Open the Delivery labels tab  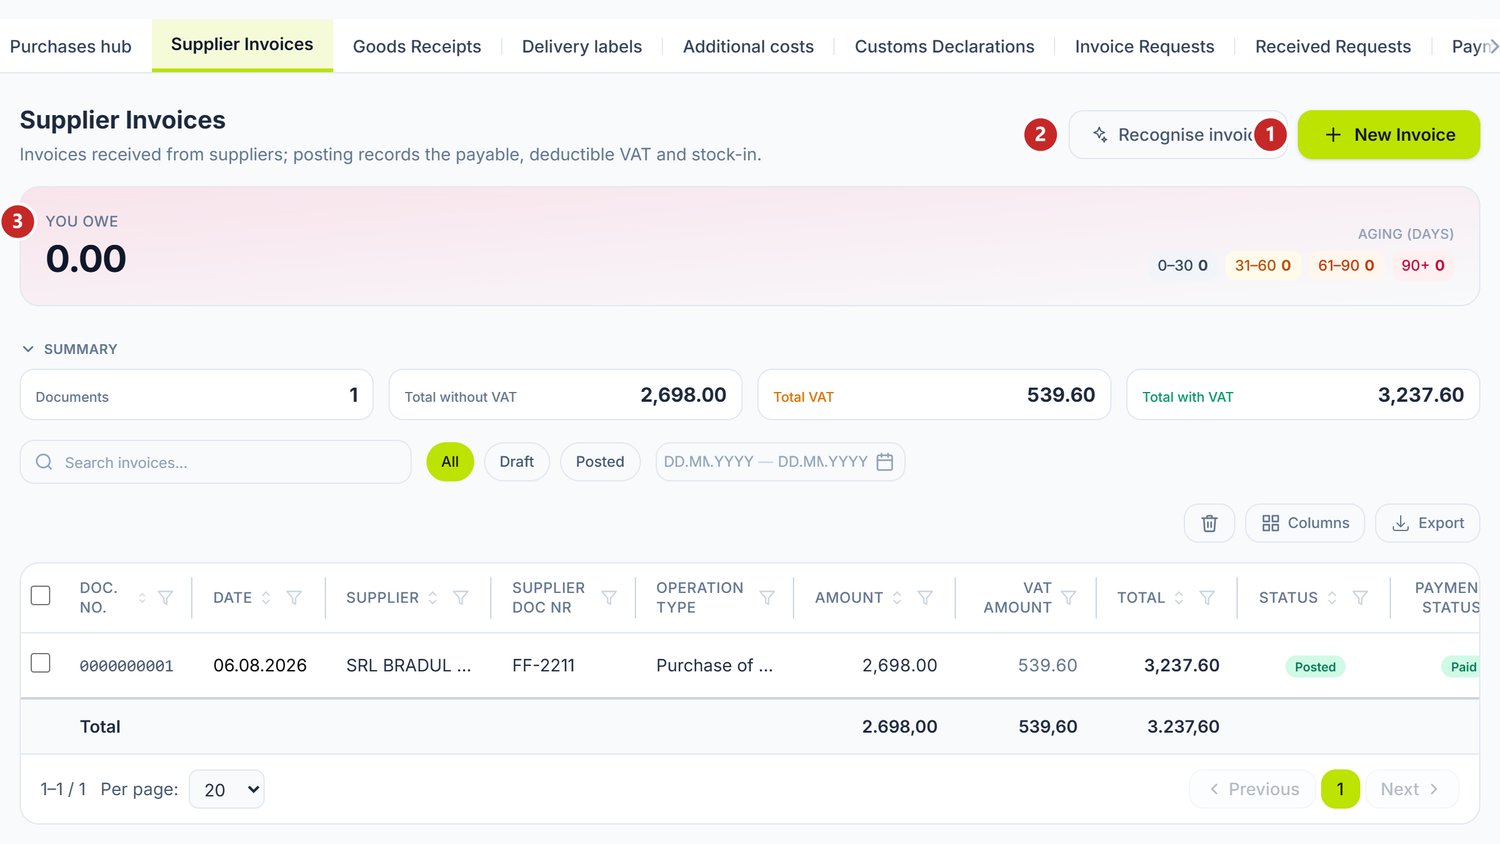pos(582,47)
